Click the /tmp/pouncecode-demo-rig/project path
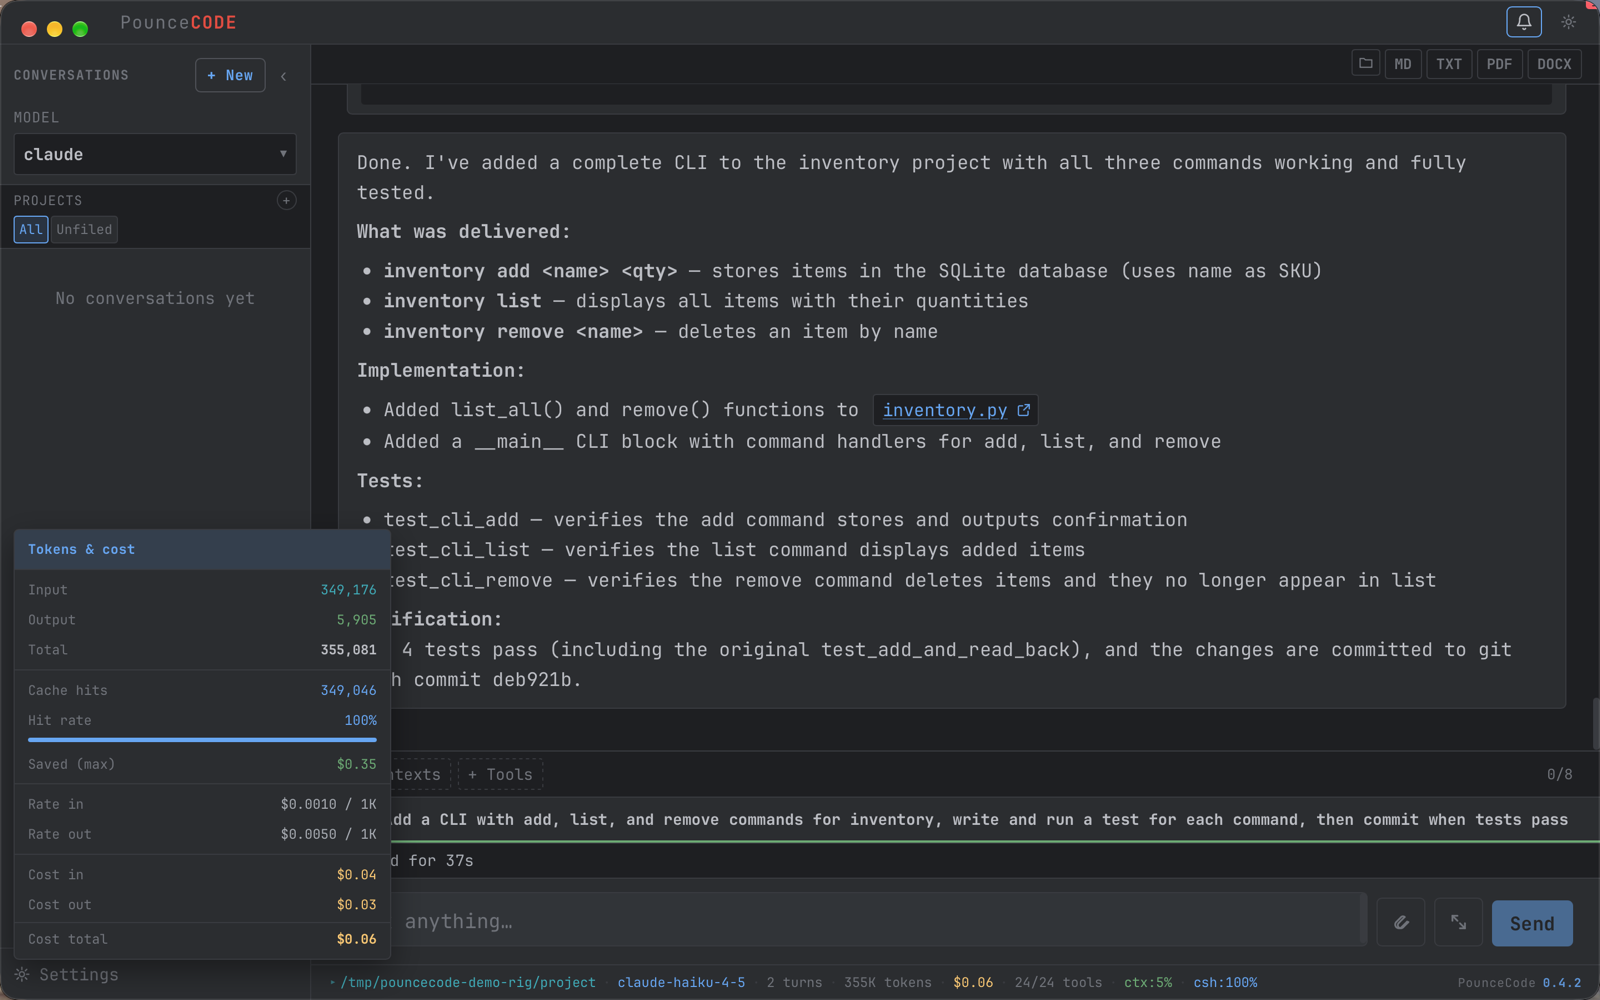 [x=468, y=983]
